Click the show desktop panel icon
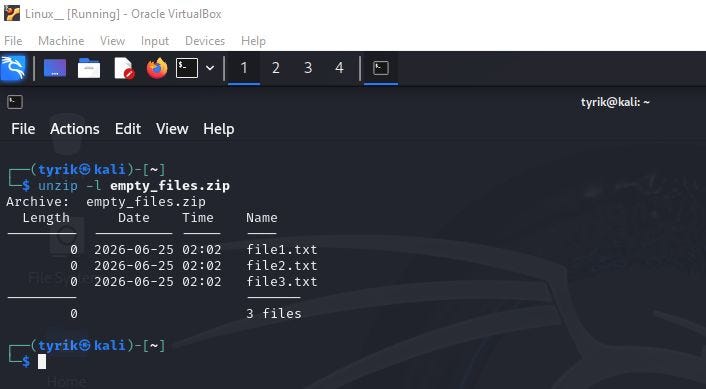 (55, 68)
